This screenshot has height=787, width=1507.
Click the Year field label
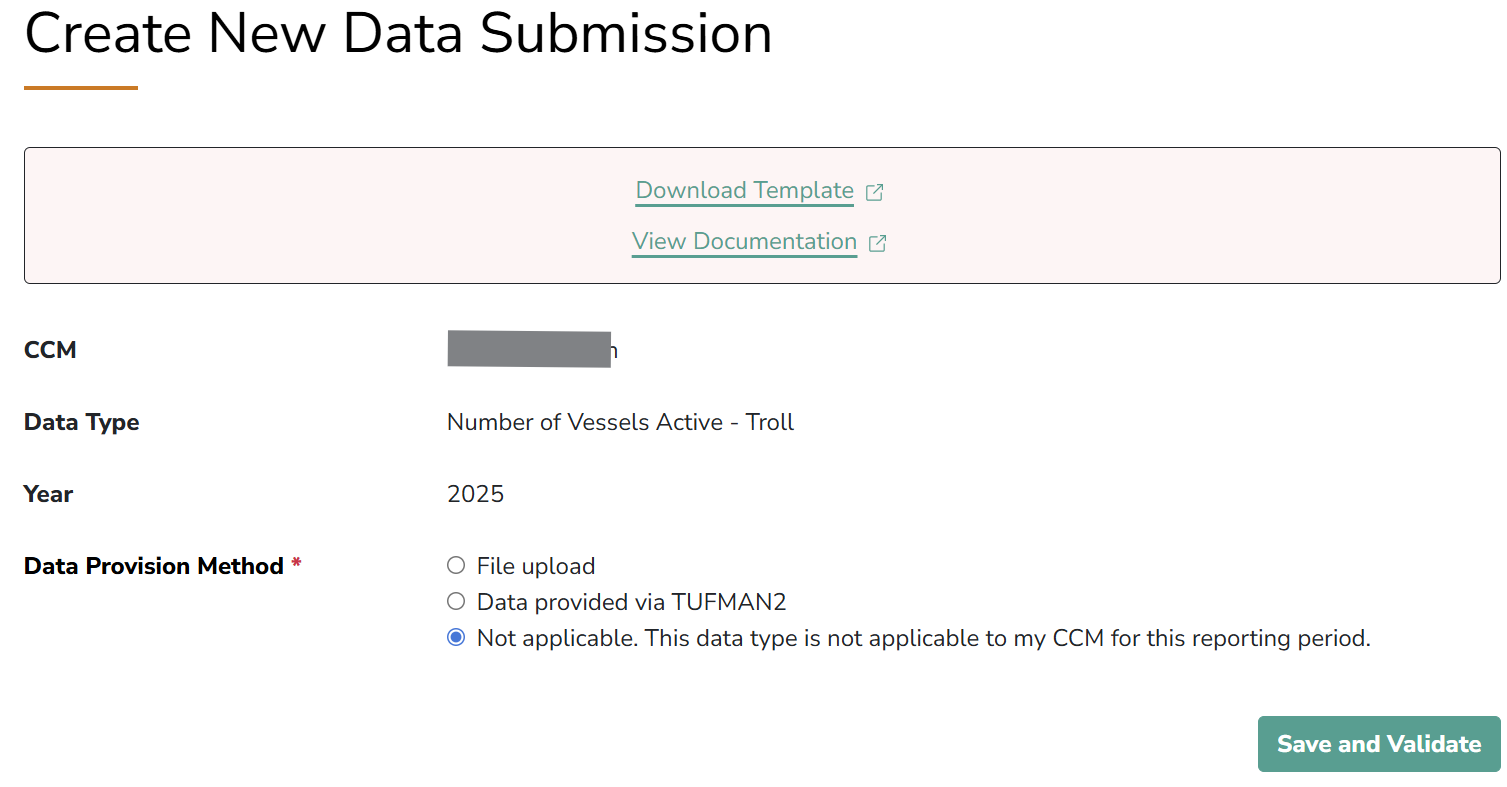click(49, 494)
